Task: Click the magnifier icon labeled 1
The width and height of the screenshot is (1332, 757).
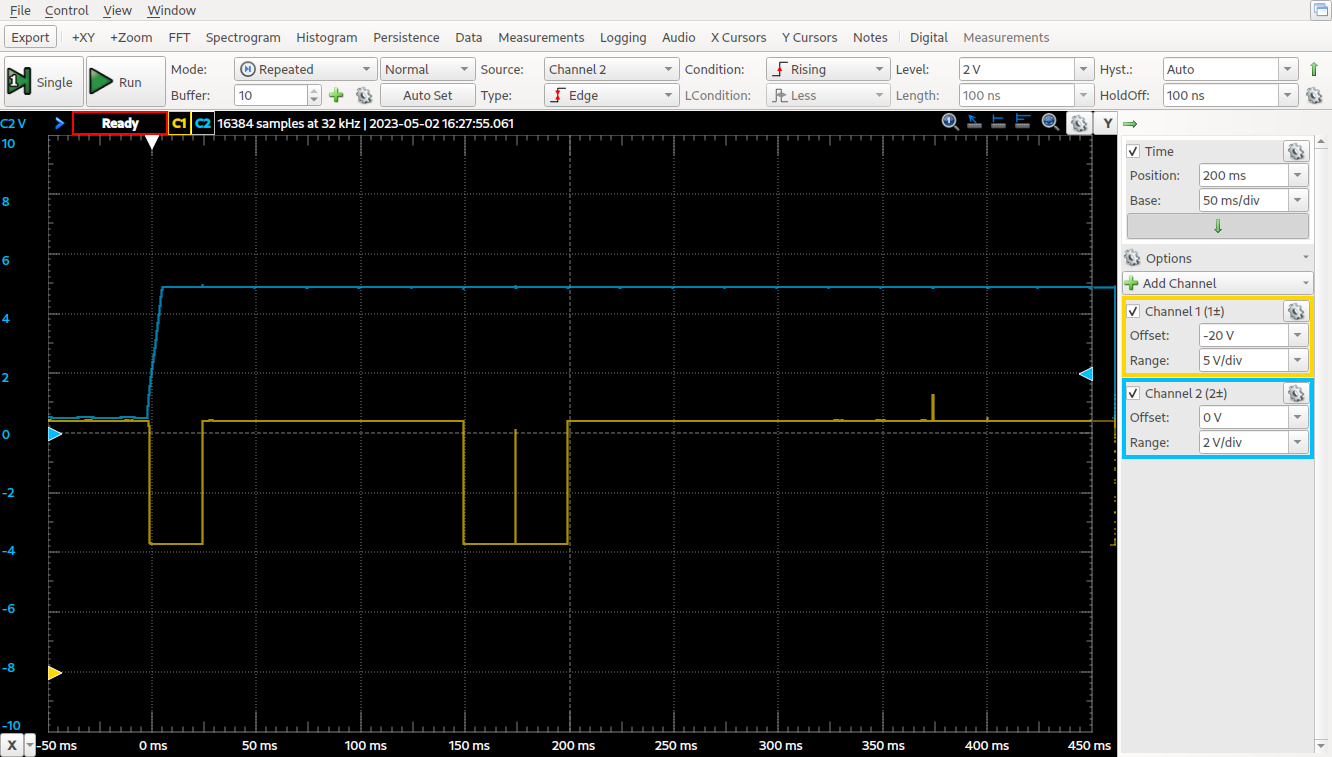Action: click(x=950, y=122)
